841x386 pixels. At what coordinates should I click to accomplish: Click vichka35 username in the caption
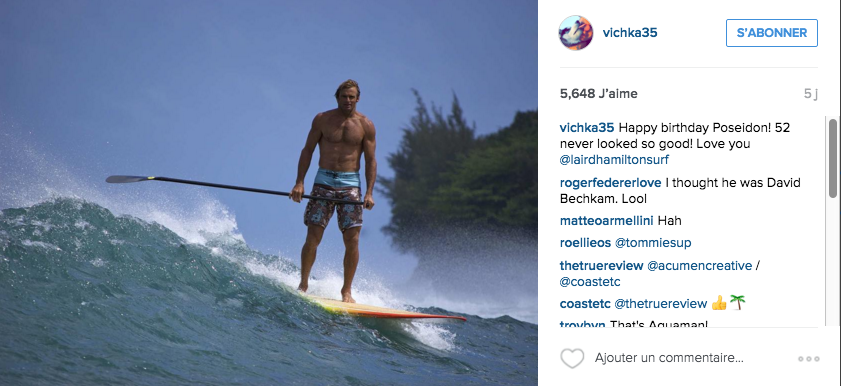(587, 128)
